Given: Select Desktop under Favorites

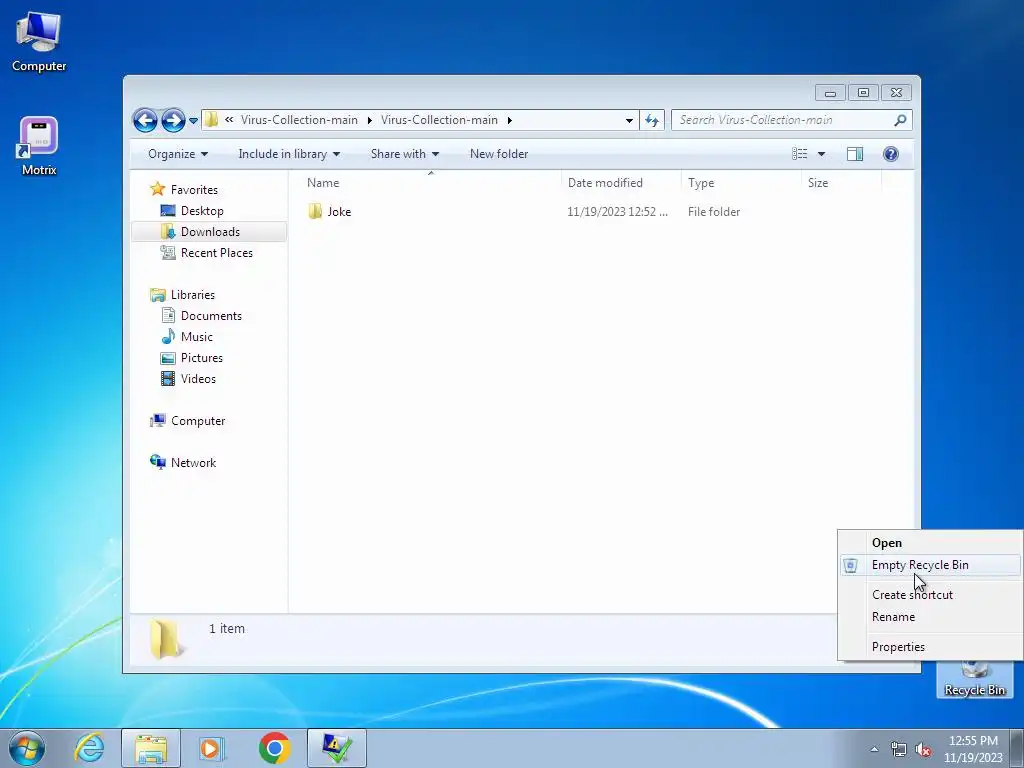Looking at the screenshot, I should pyautogui.click(x=202, y=211).
